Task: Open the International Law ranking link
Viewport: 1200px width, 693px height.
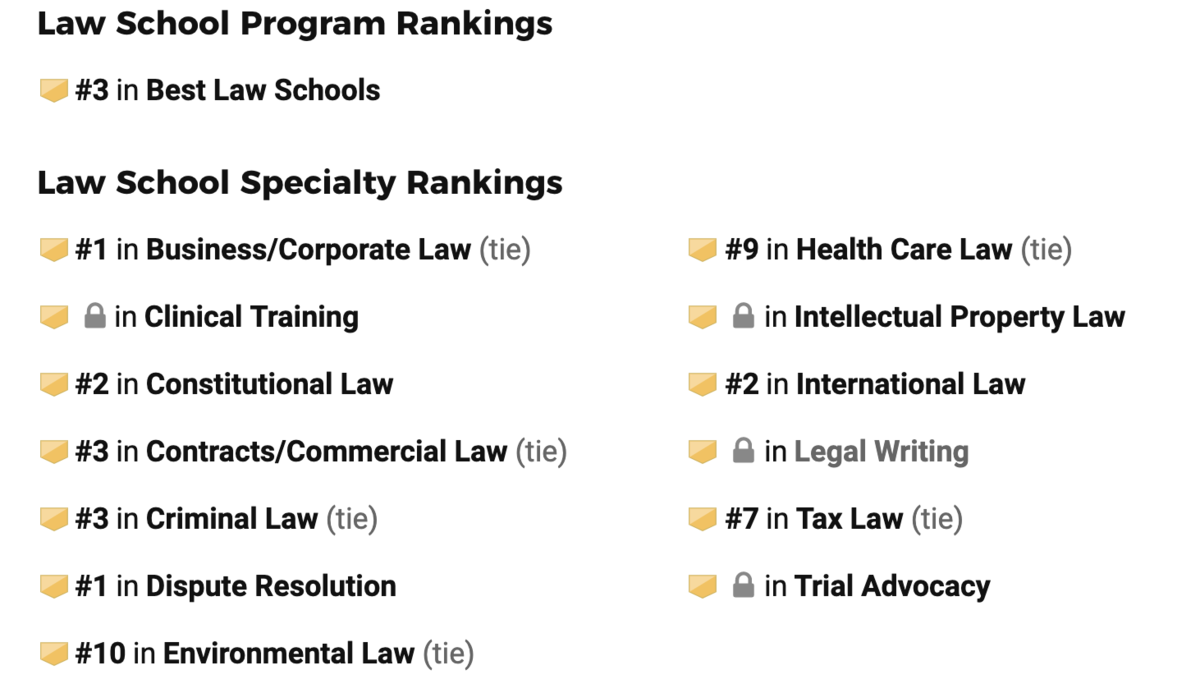Action: point(911,384)
